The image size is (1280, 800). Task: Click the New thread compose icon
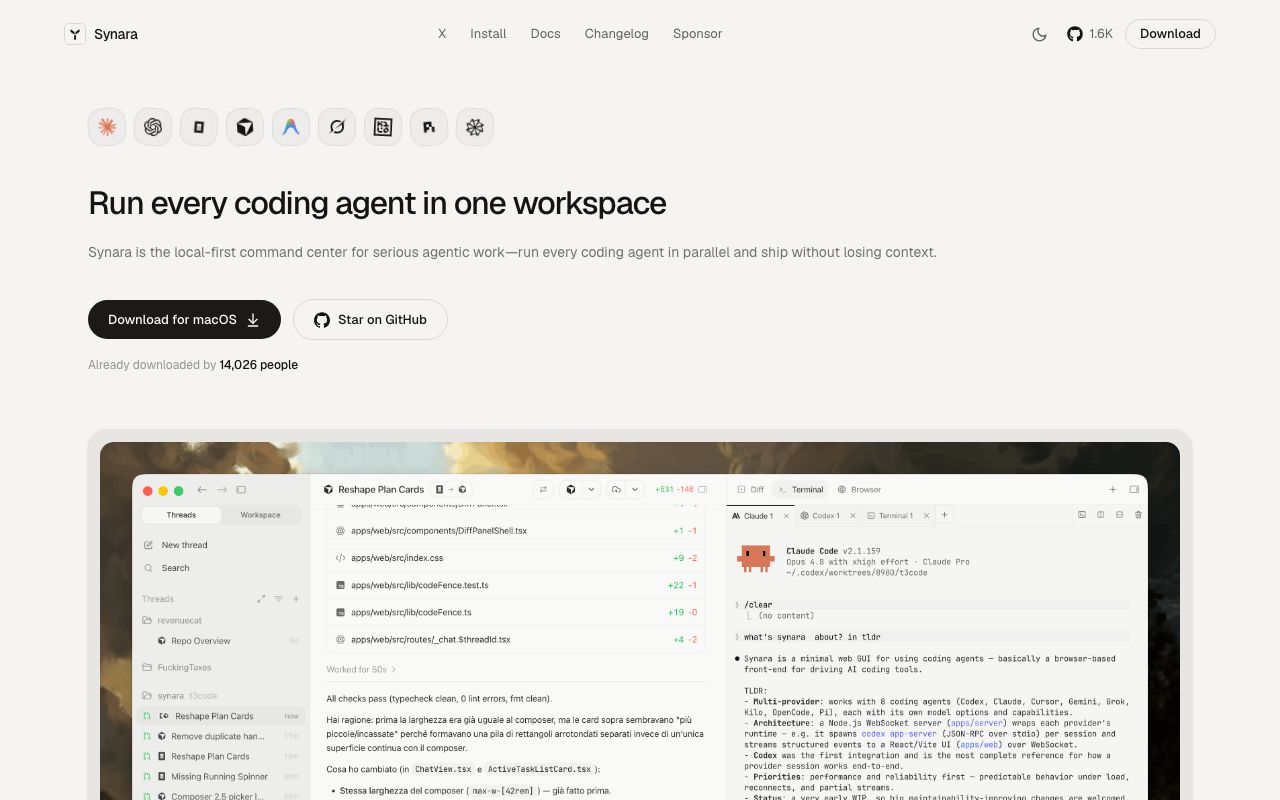(149, 545)
